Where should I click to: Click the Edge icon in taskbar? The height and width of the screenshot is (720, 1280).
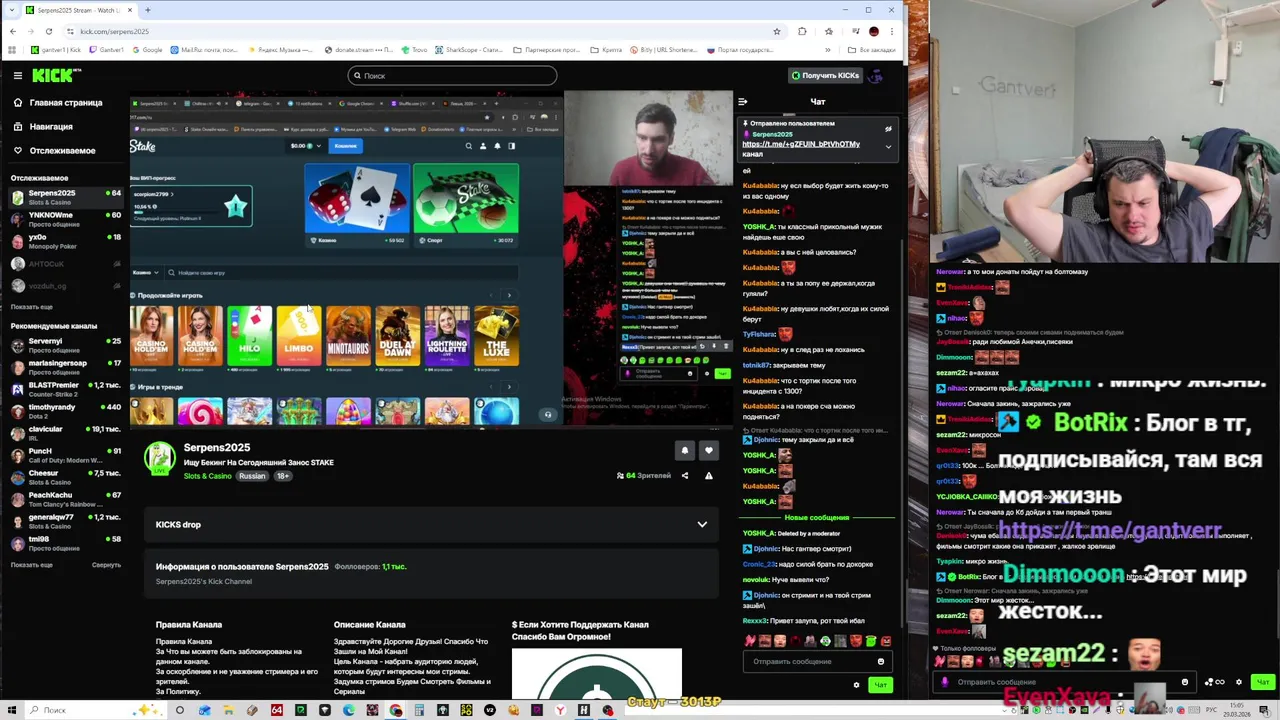coord(349,710)
